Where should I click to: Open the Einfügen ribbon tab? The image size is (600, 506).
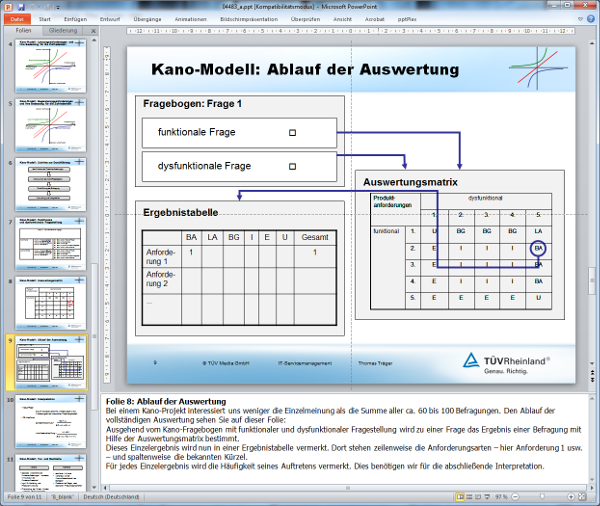click(x=76, y=18)
